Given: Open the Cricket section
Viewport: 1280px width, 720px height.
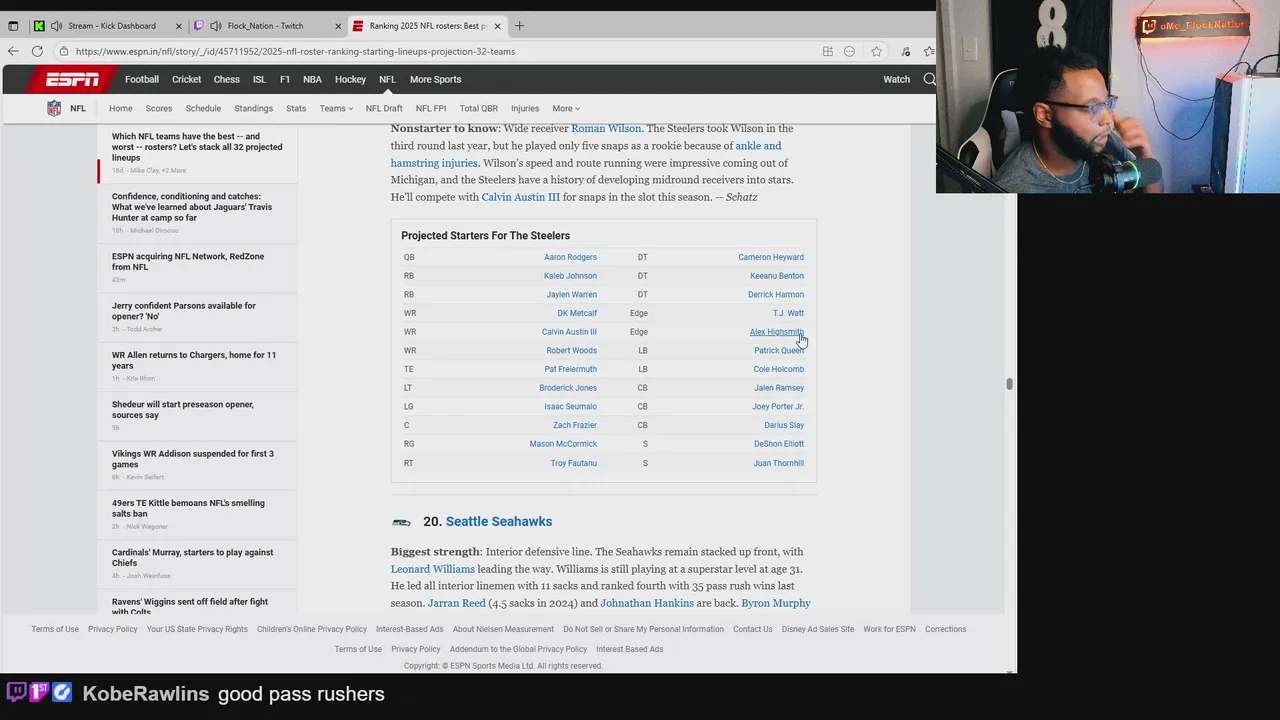Looking at the screenshot, I should coord(186,79).
